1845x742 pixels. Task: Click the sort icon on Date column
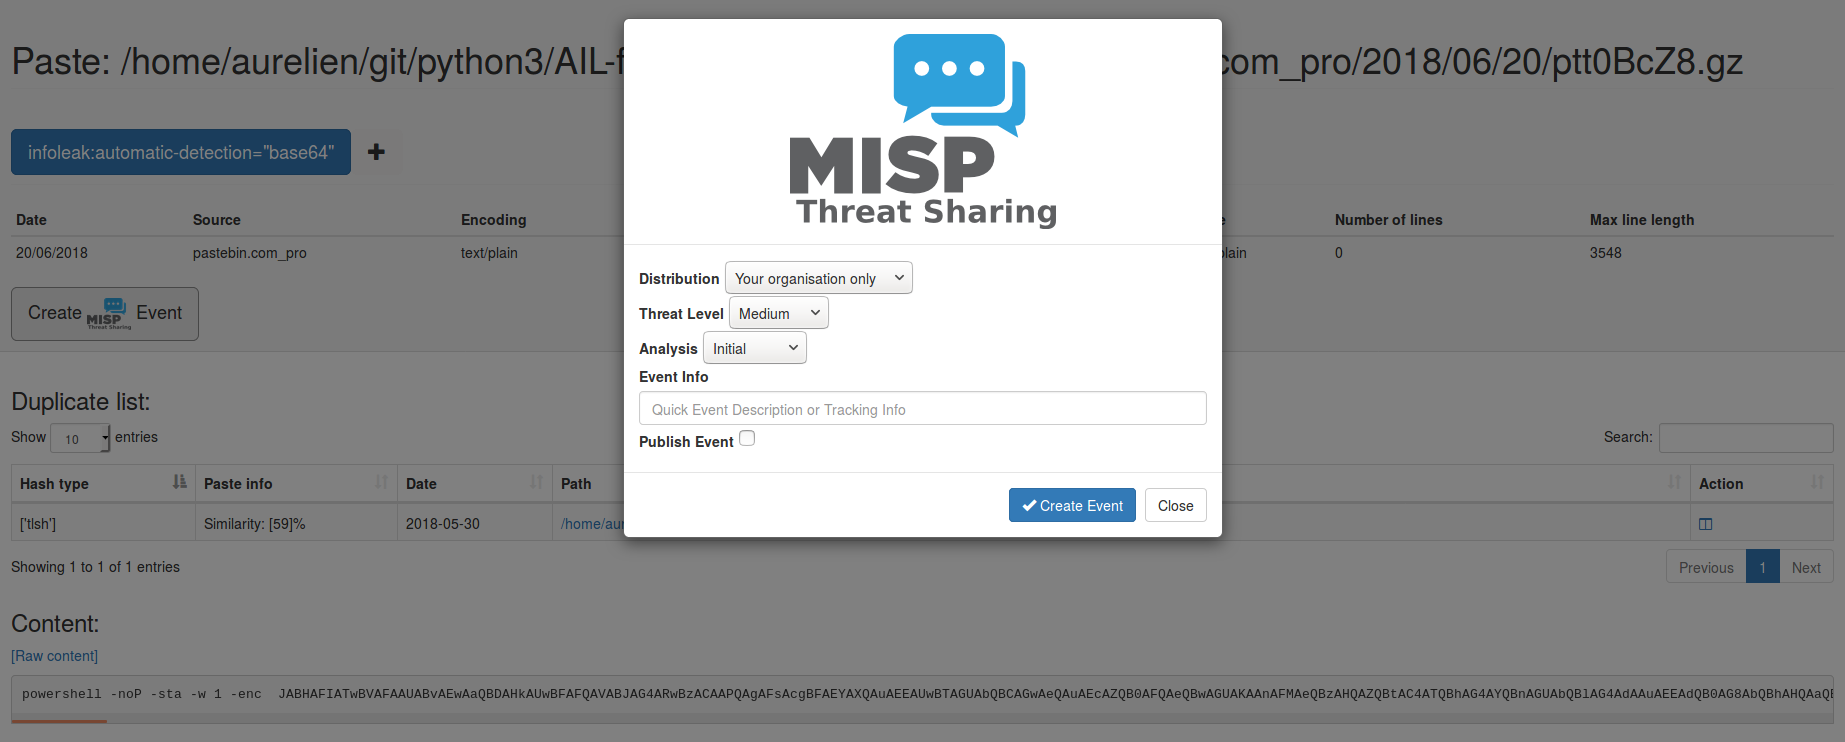coord(536,482)
